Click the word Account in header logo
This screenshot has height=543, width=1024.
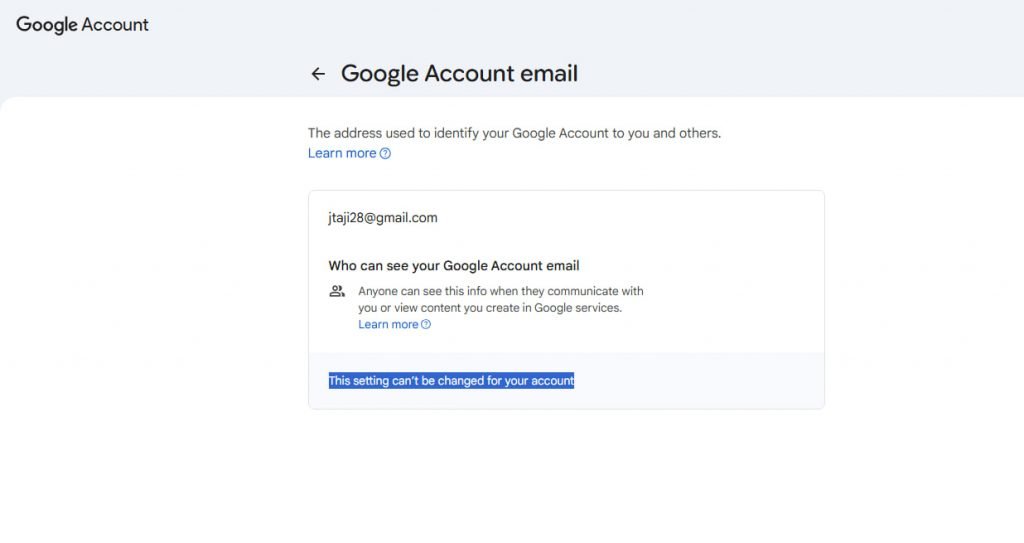pos(115,25)
